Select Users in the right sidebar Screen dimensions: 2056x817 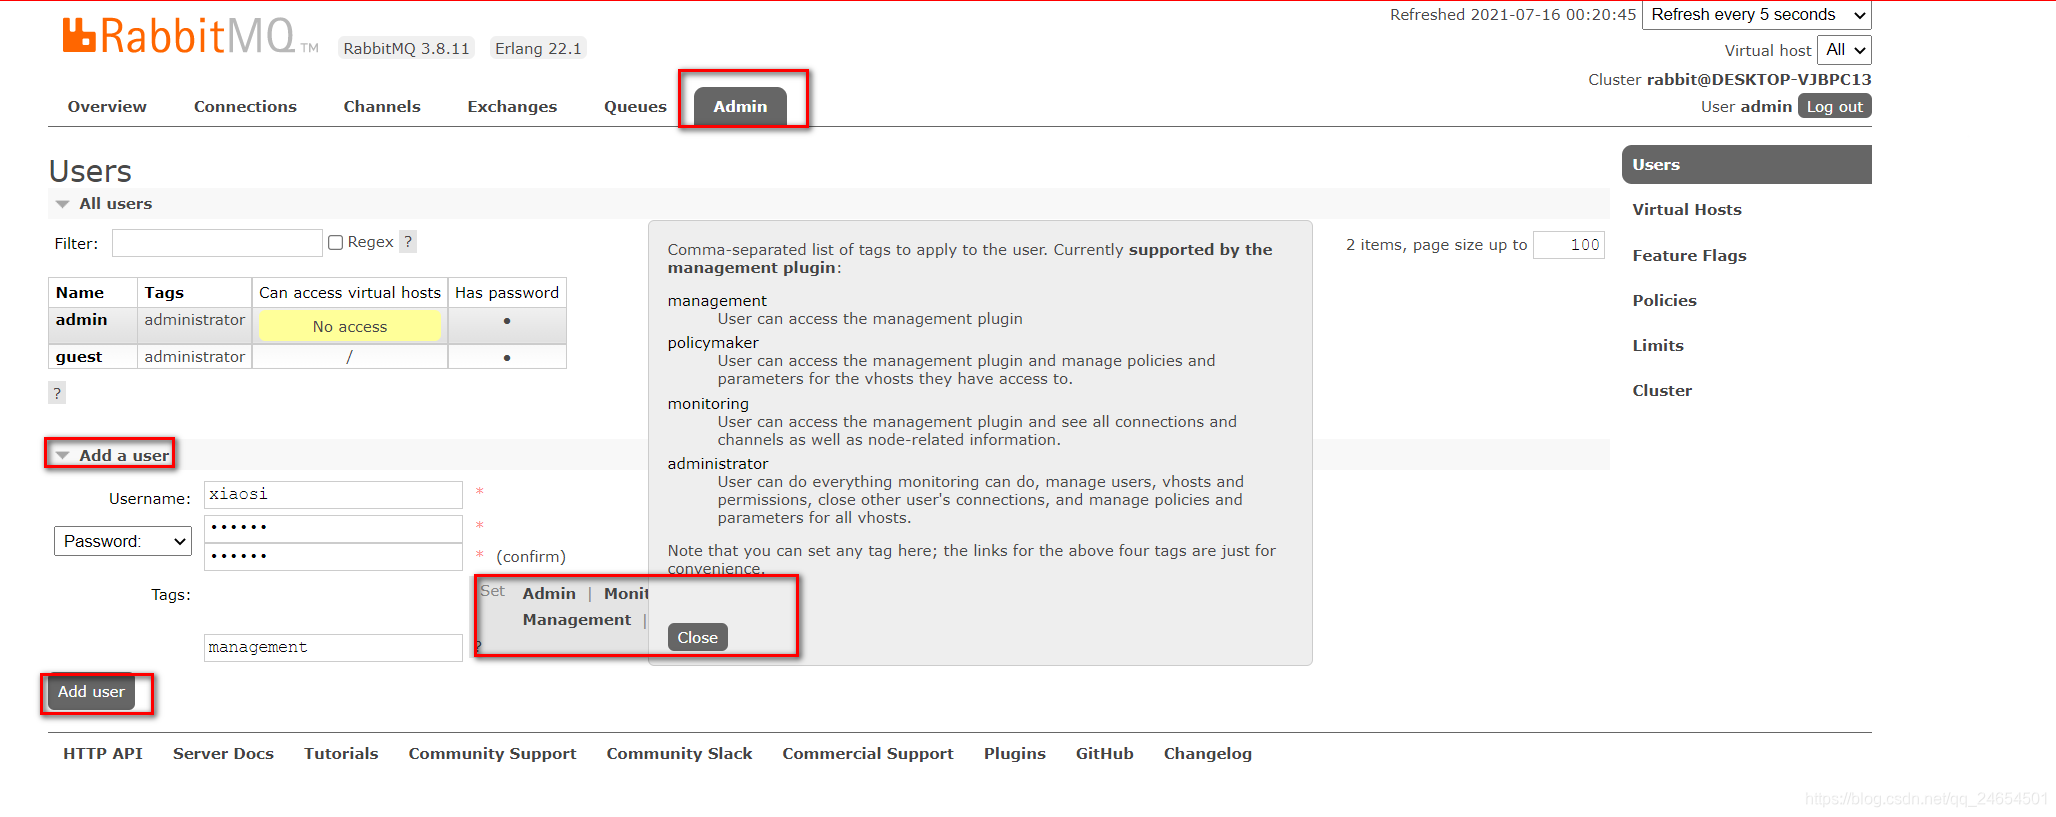[x=1746, y=165]
